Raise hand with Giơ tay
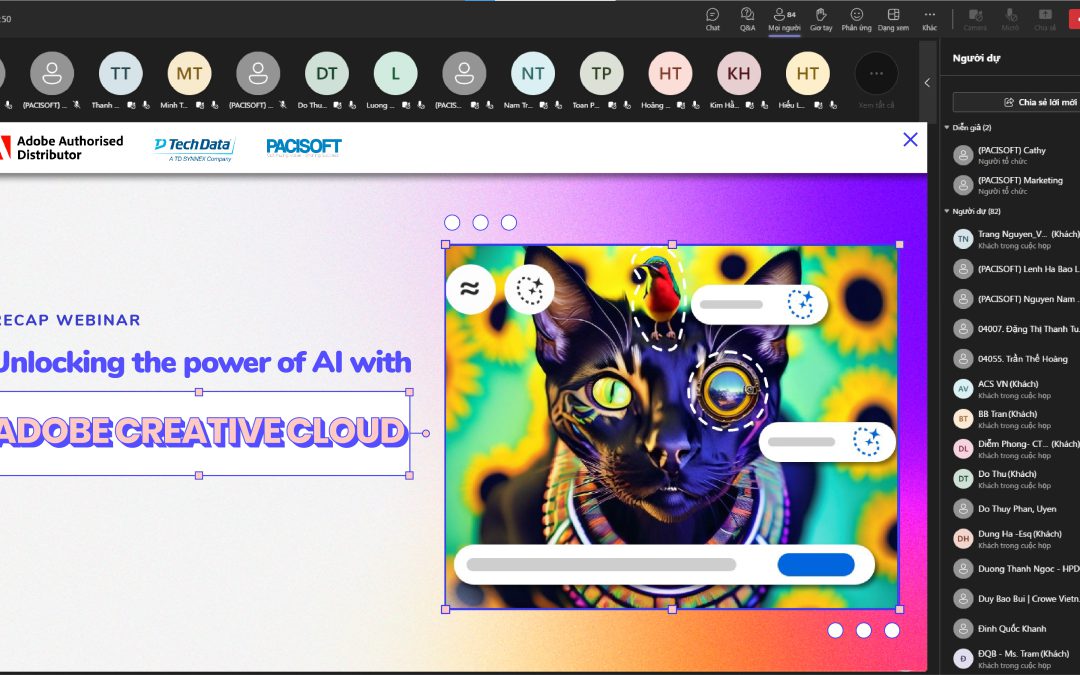 pos(821,19)
